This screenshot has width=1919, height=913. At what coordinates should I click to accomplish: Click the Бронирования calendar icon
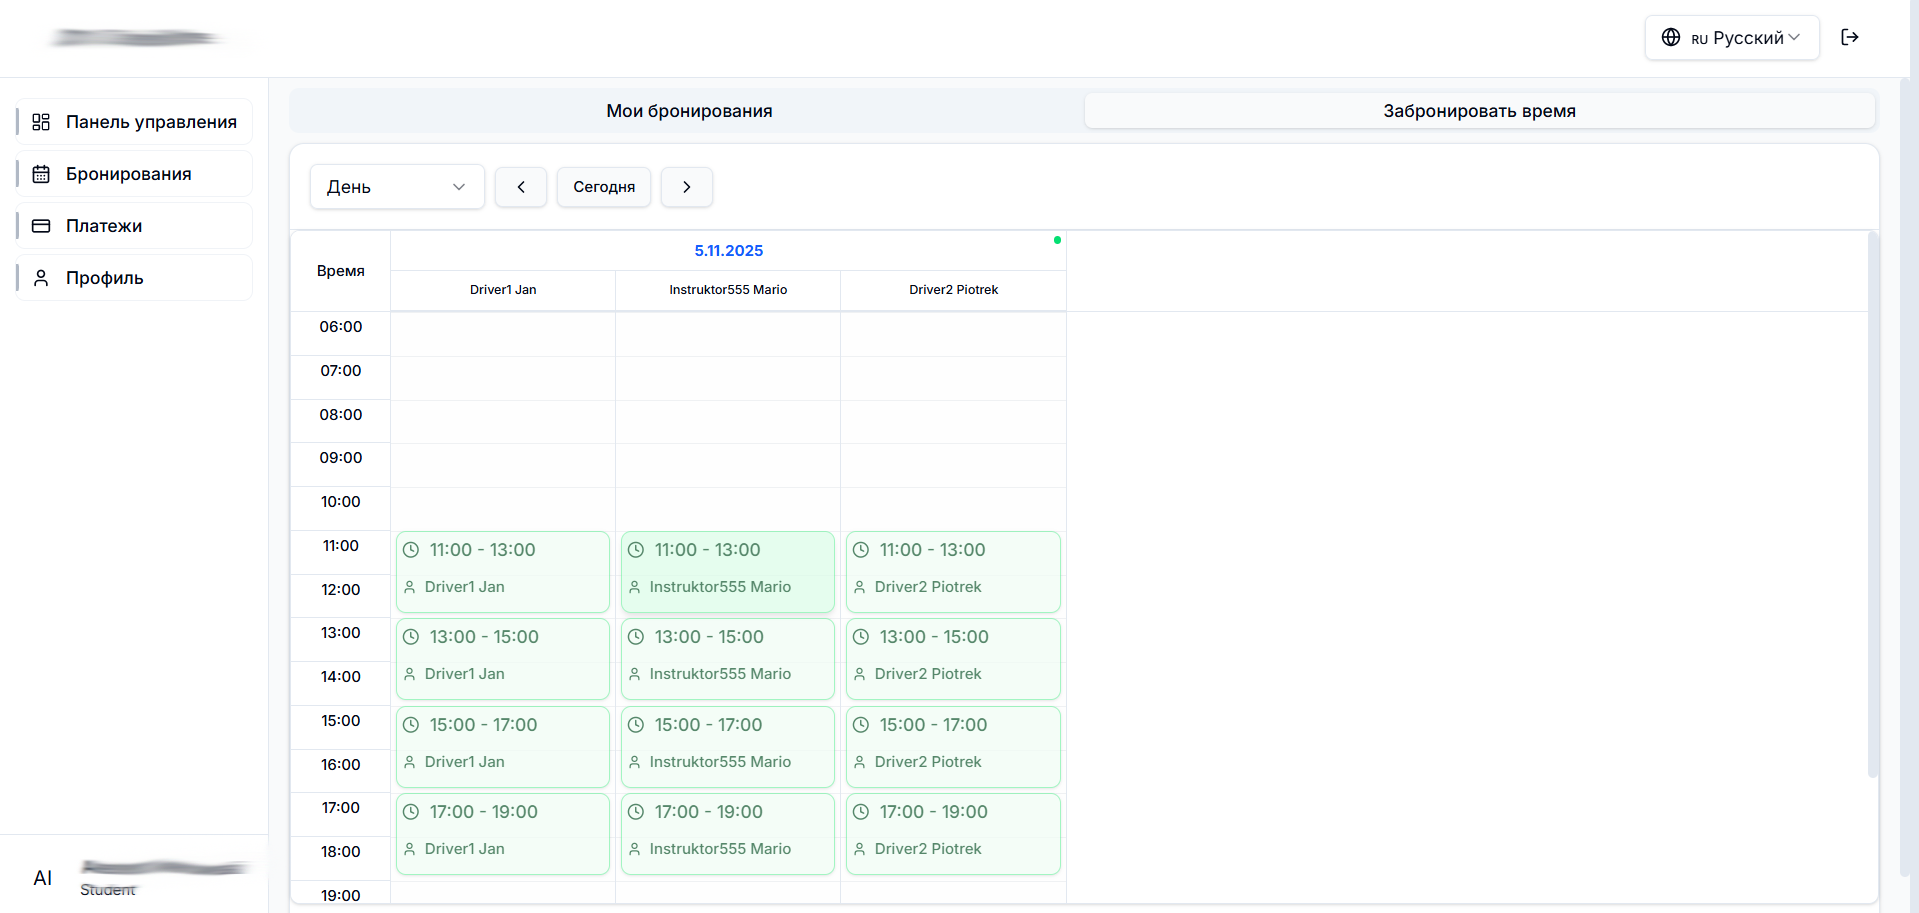[x=41, y=174]
